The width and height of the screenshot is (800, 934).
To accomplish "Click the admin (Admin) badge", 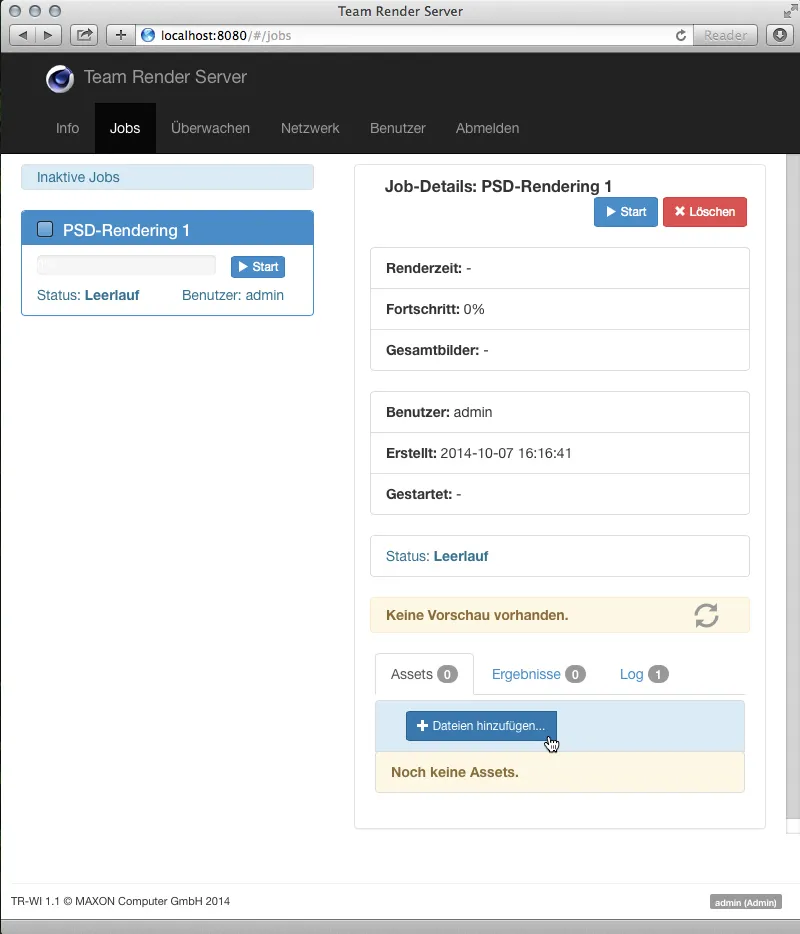I will coord(746,902).
